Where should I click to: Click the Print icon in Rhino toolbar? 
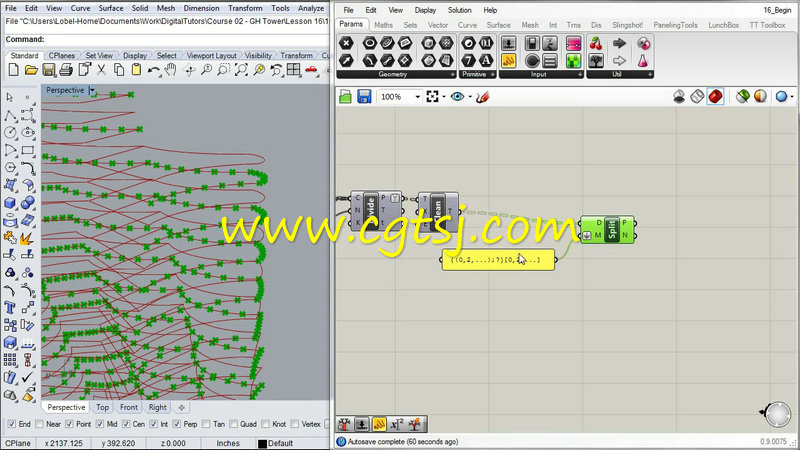(x=66, y=70)
